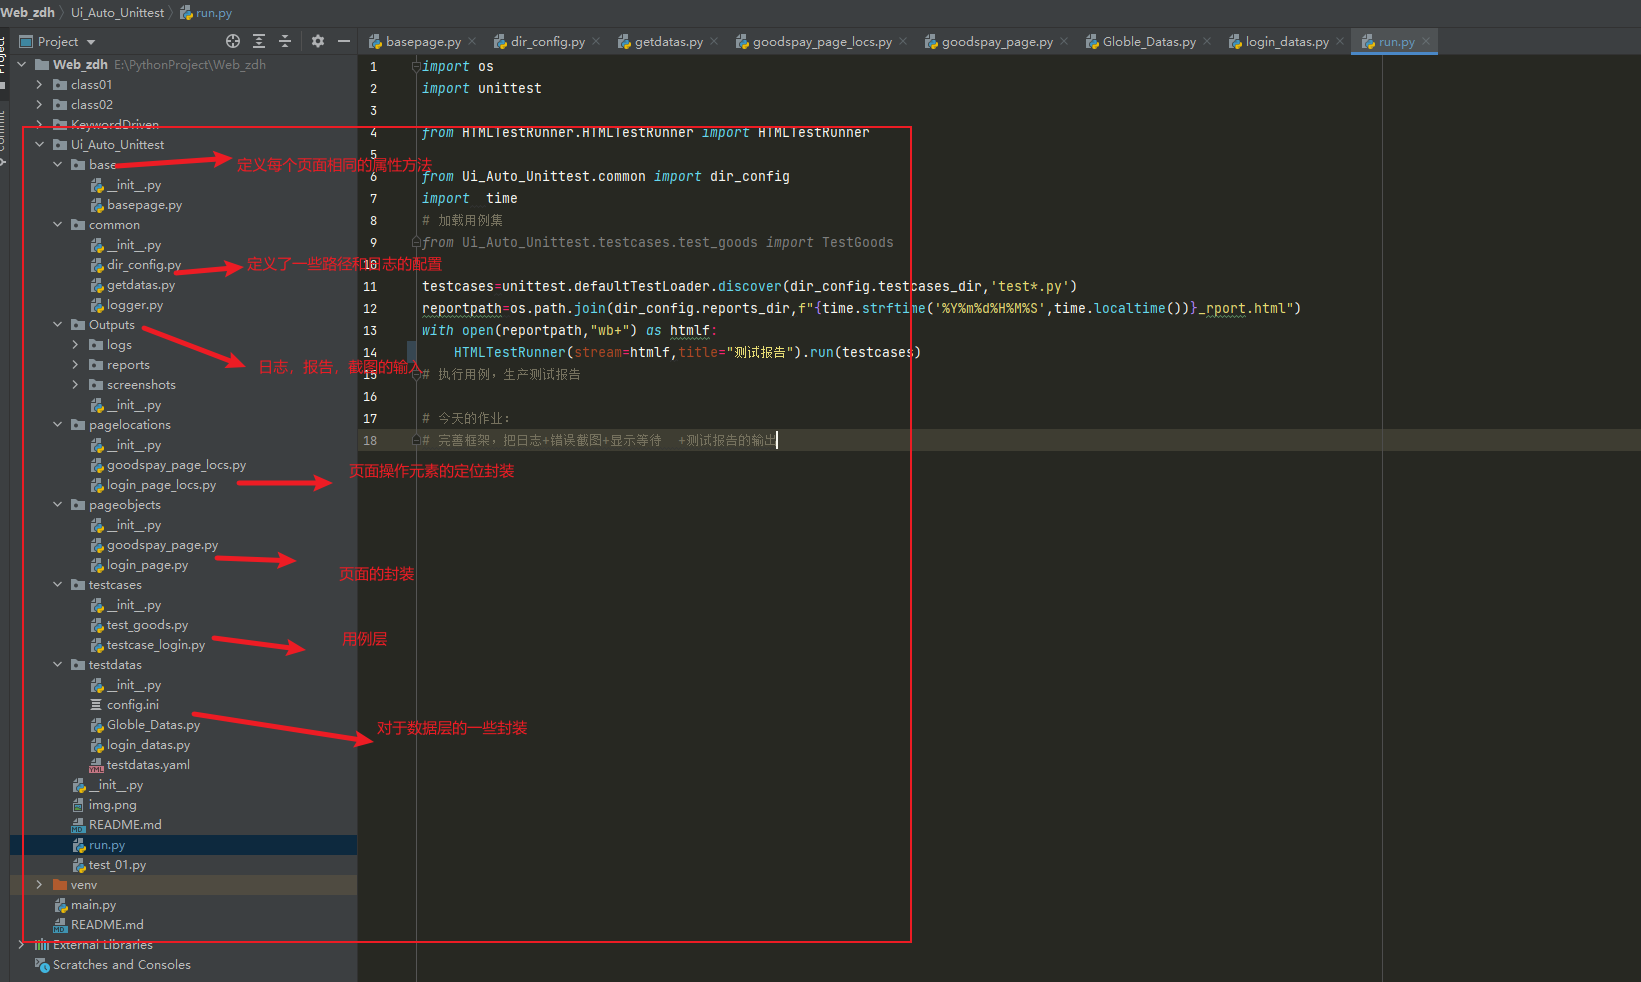Select login_datas.py in project tree

[x=148, y=745]
